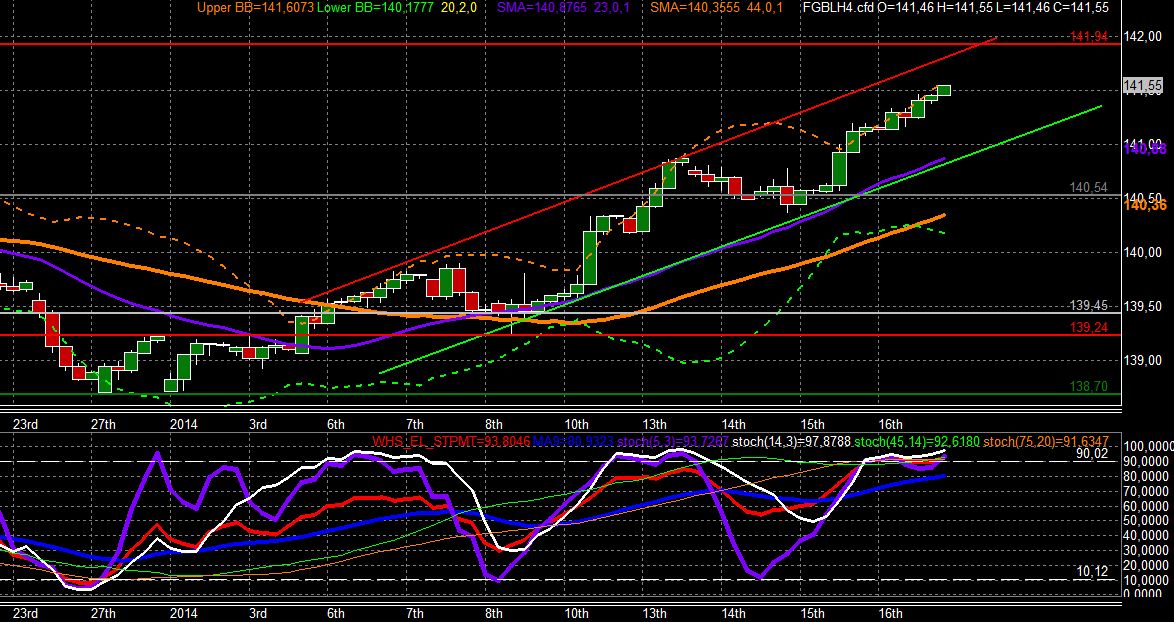
Task: Click the 2014 label on the price chart axis
Action: point(183,424)
